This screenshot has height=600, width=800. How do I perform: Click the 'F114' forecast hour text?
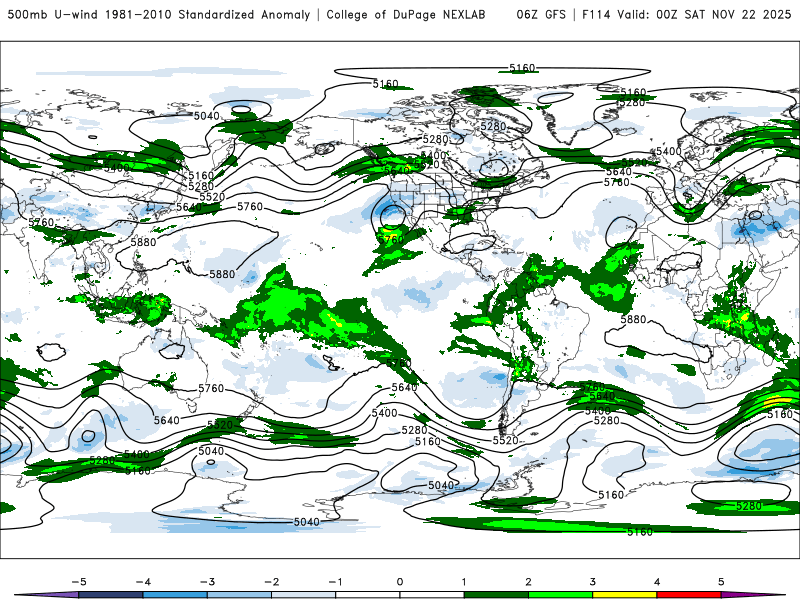point(596,14)
